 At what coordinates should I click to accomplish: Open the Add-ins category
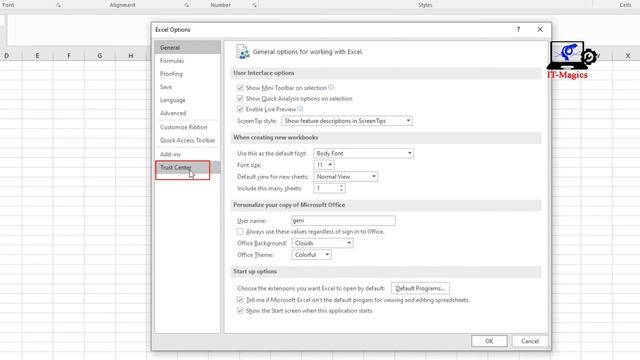(187, 154)
